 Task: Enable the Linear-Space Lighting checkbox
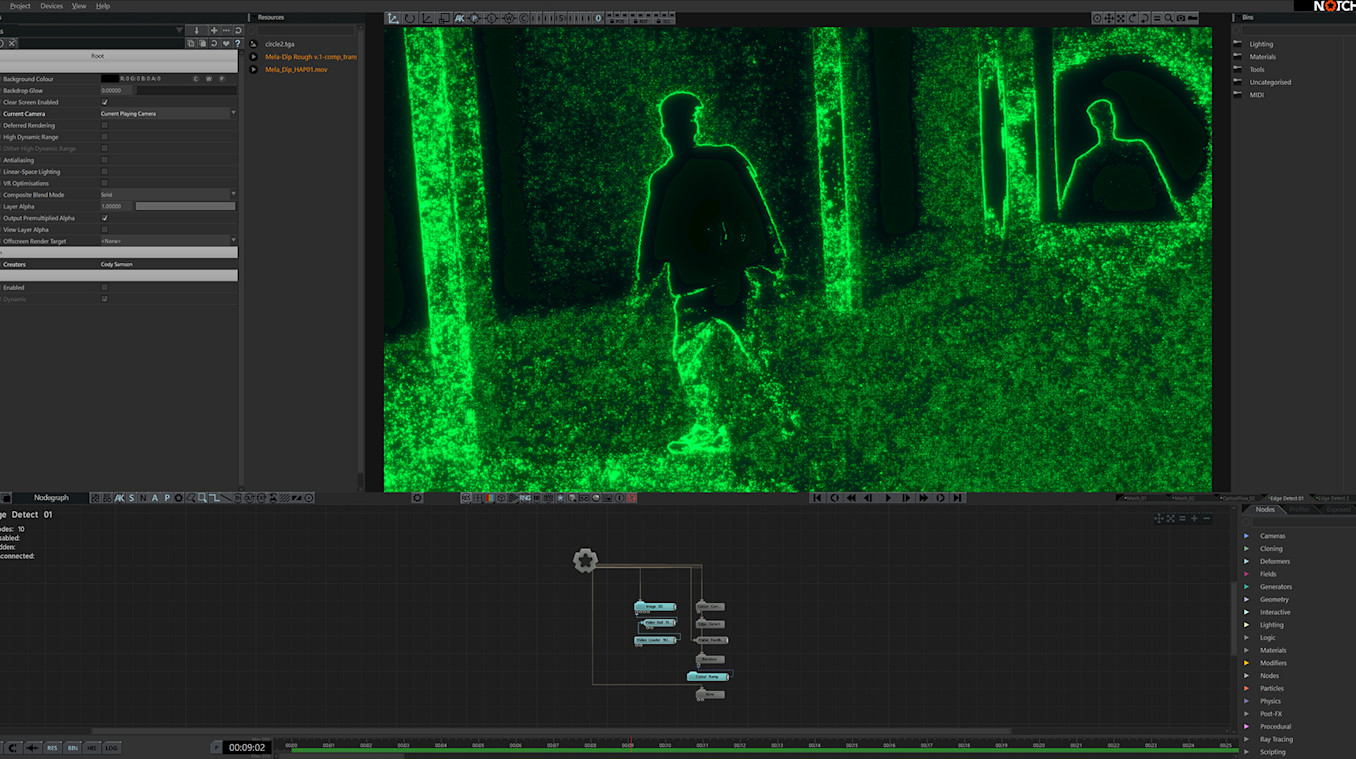coord(104,172)
